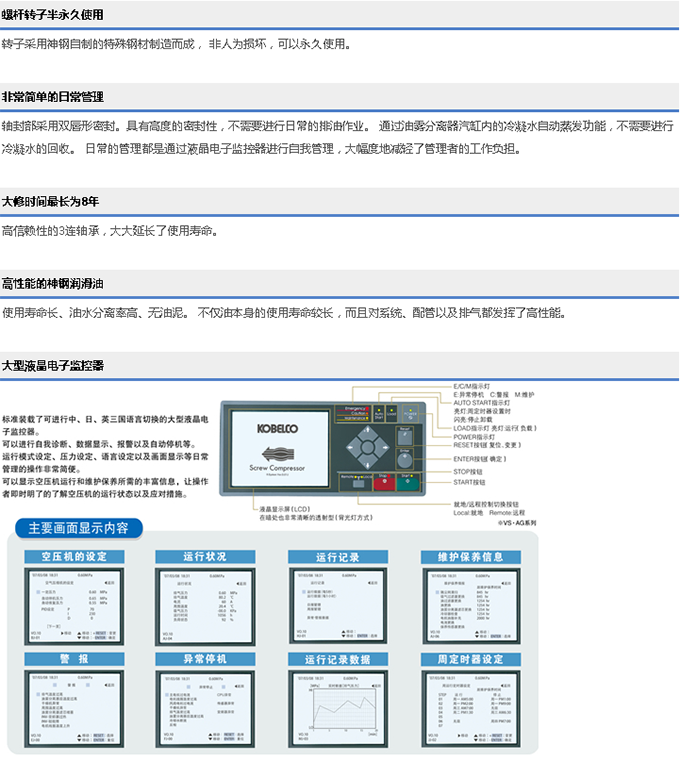Image resolution: width=680 pixels, height=779 pixels.
Task: Open the 运行状况 screen thumbnail
Action: coord(205,607)
